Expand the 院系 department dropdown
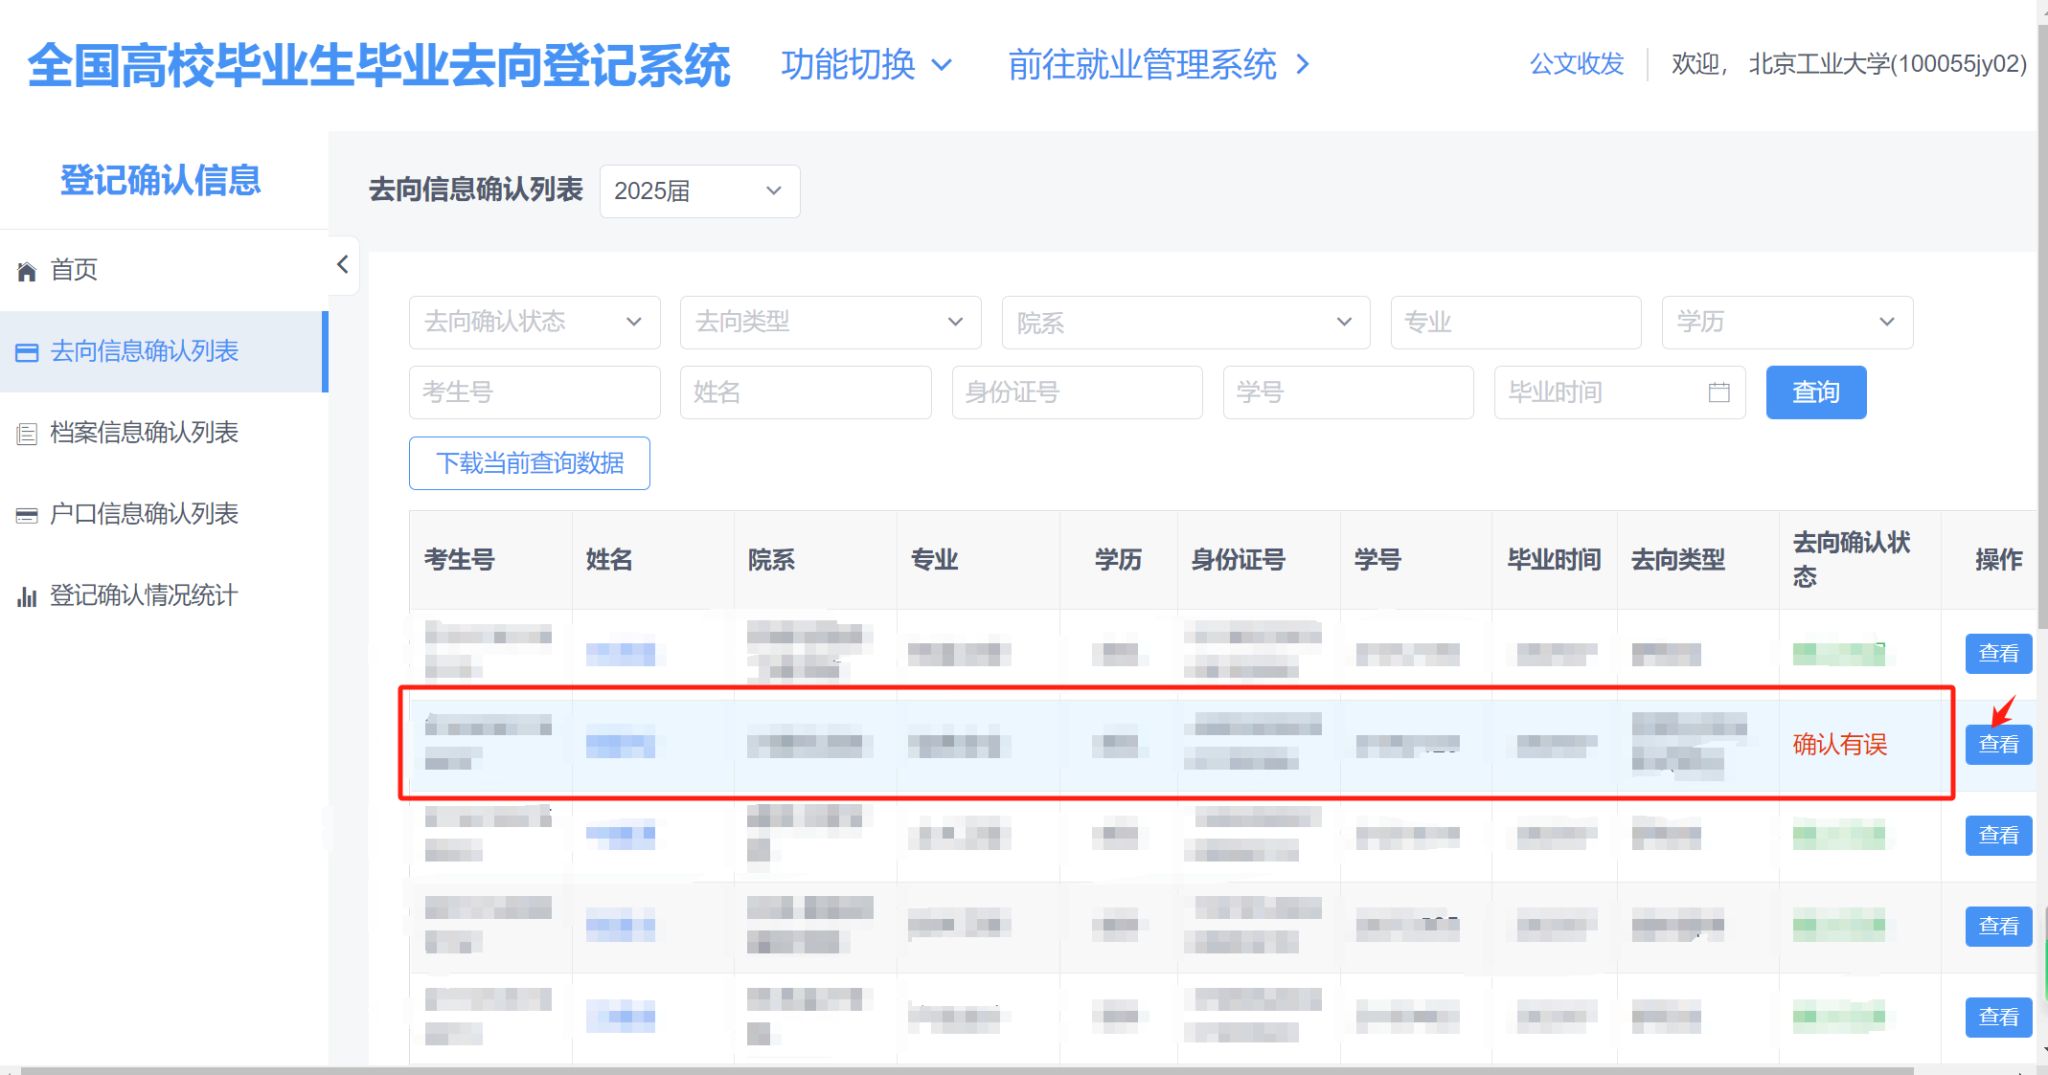The height and width of the screenshot is (1075, 2048). pos(1184,322)
